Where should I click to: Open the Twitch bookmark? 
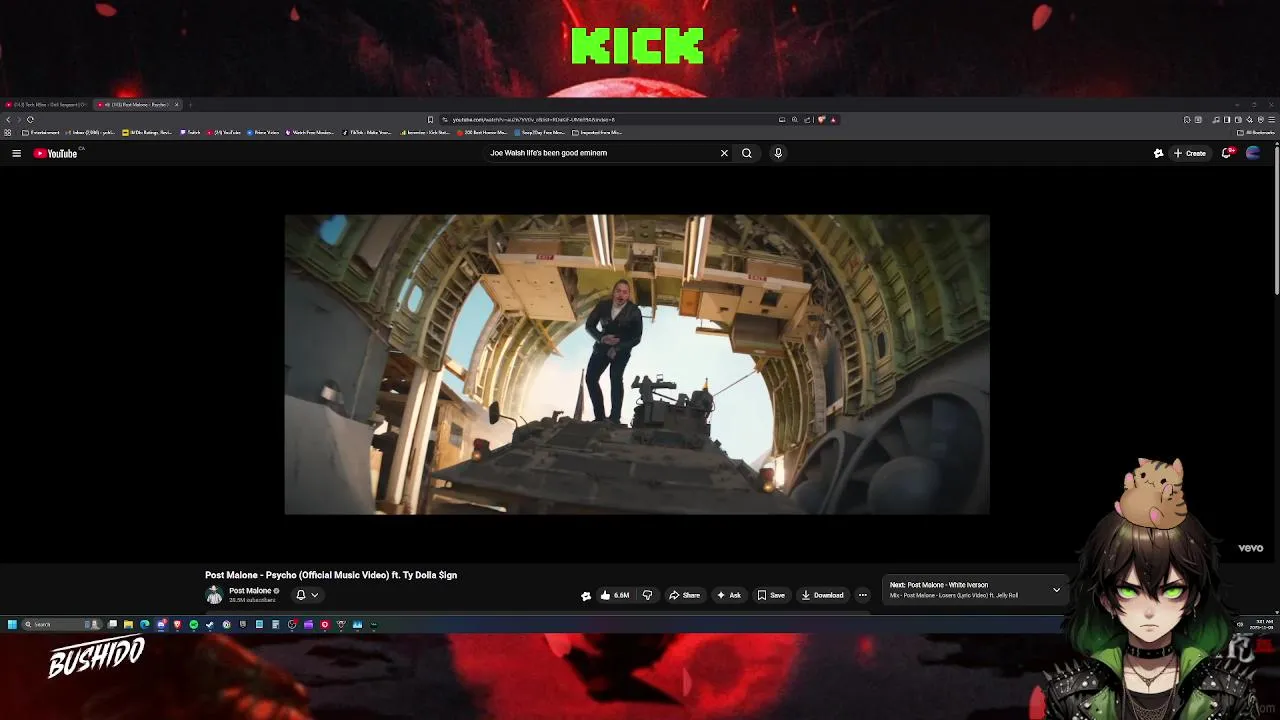191,132
